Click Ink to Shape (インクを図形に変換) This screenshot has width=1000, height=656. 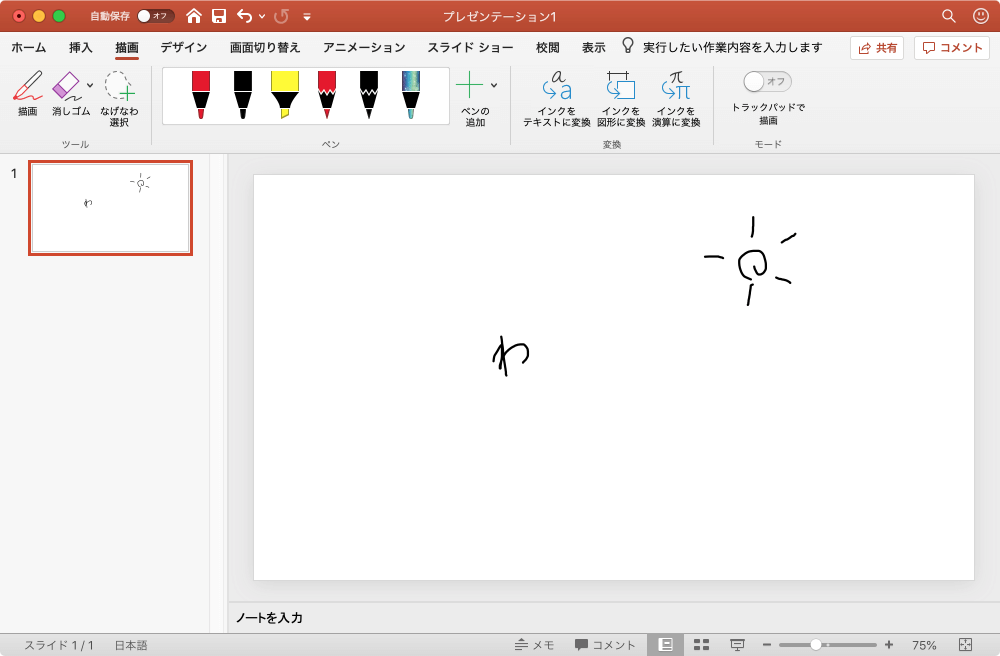[x=621, y=99]
